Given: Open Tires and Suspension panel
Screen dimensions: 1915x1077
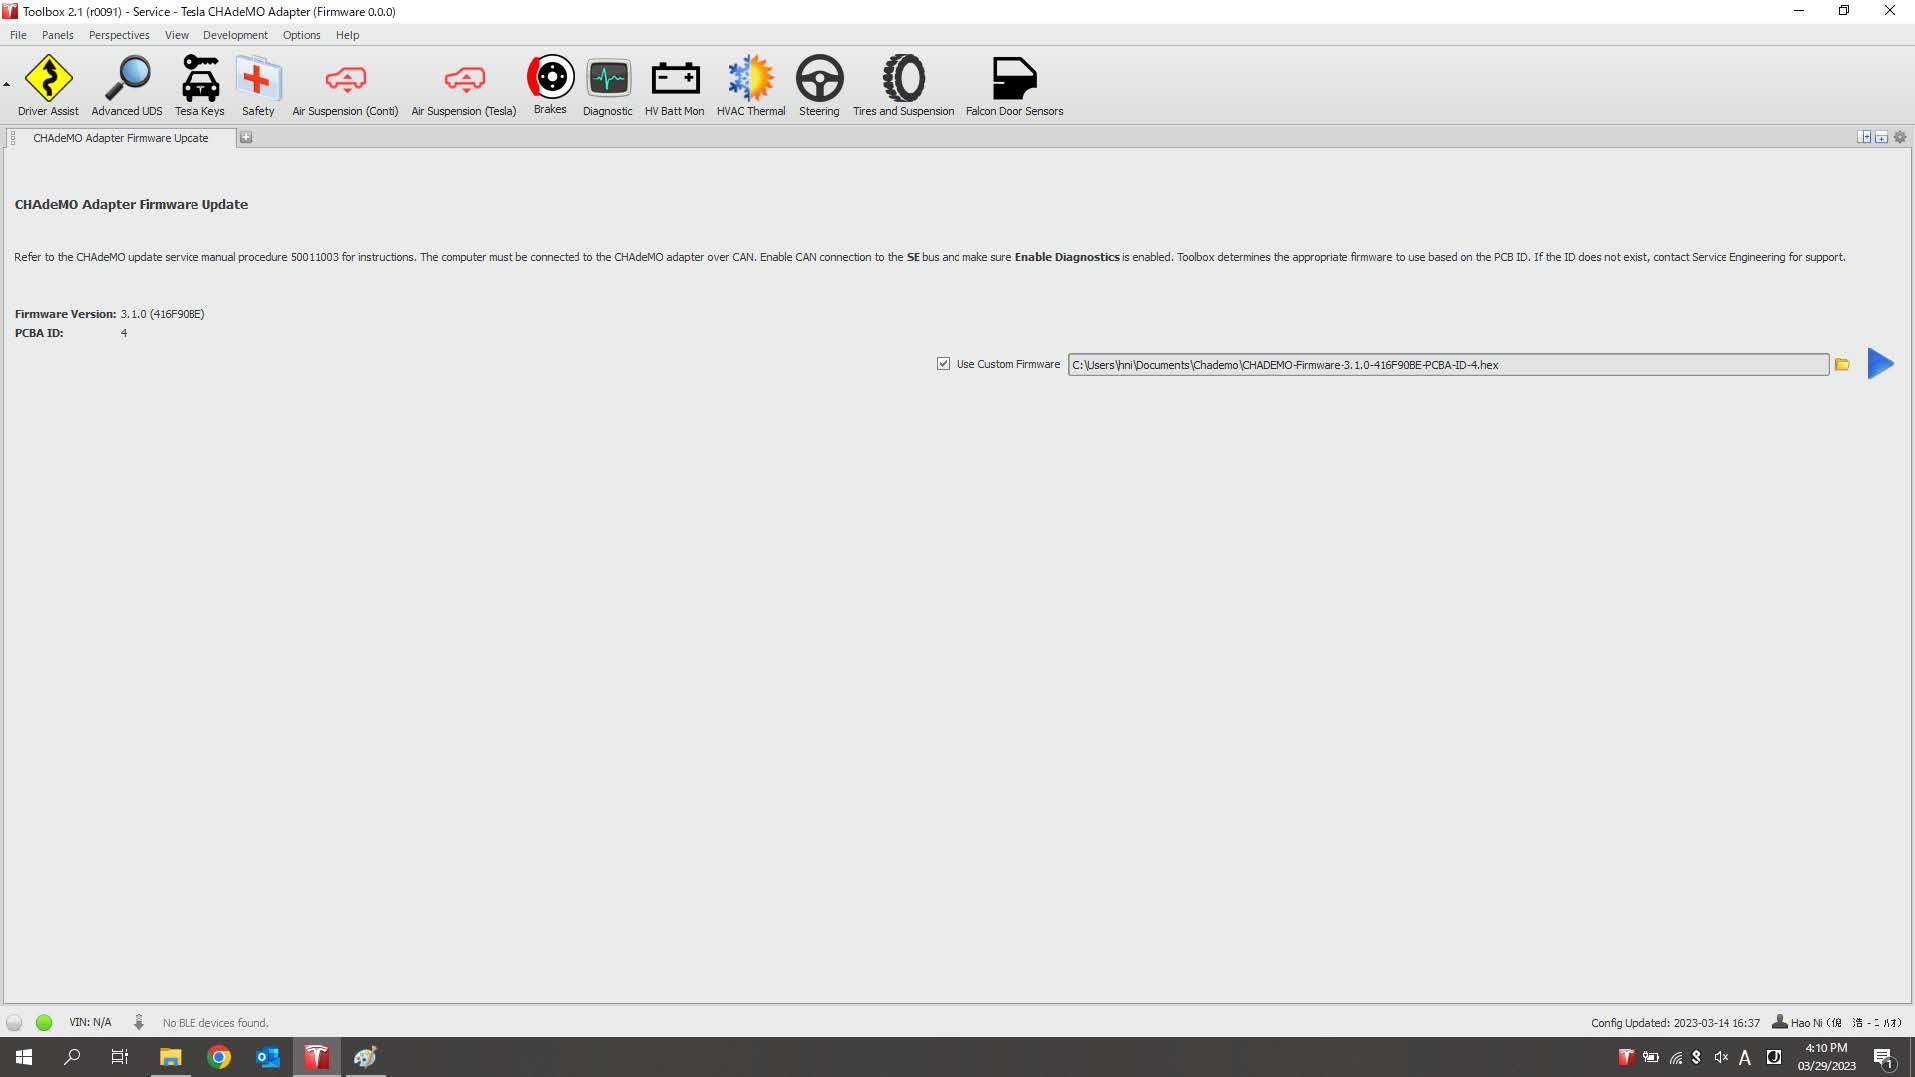Looking at the screenshot, I should pyautogui.click(x=903, y=85).
